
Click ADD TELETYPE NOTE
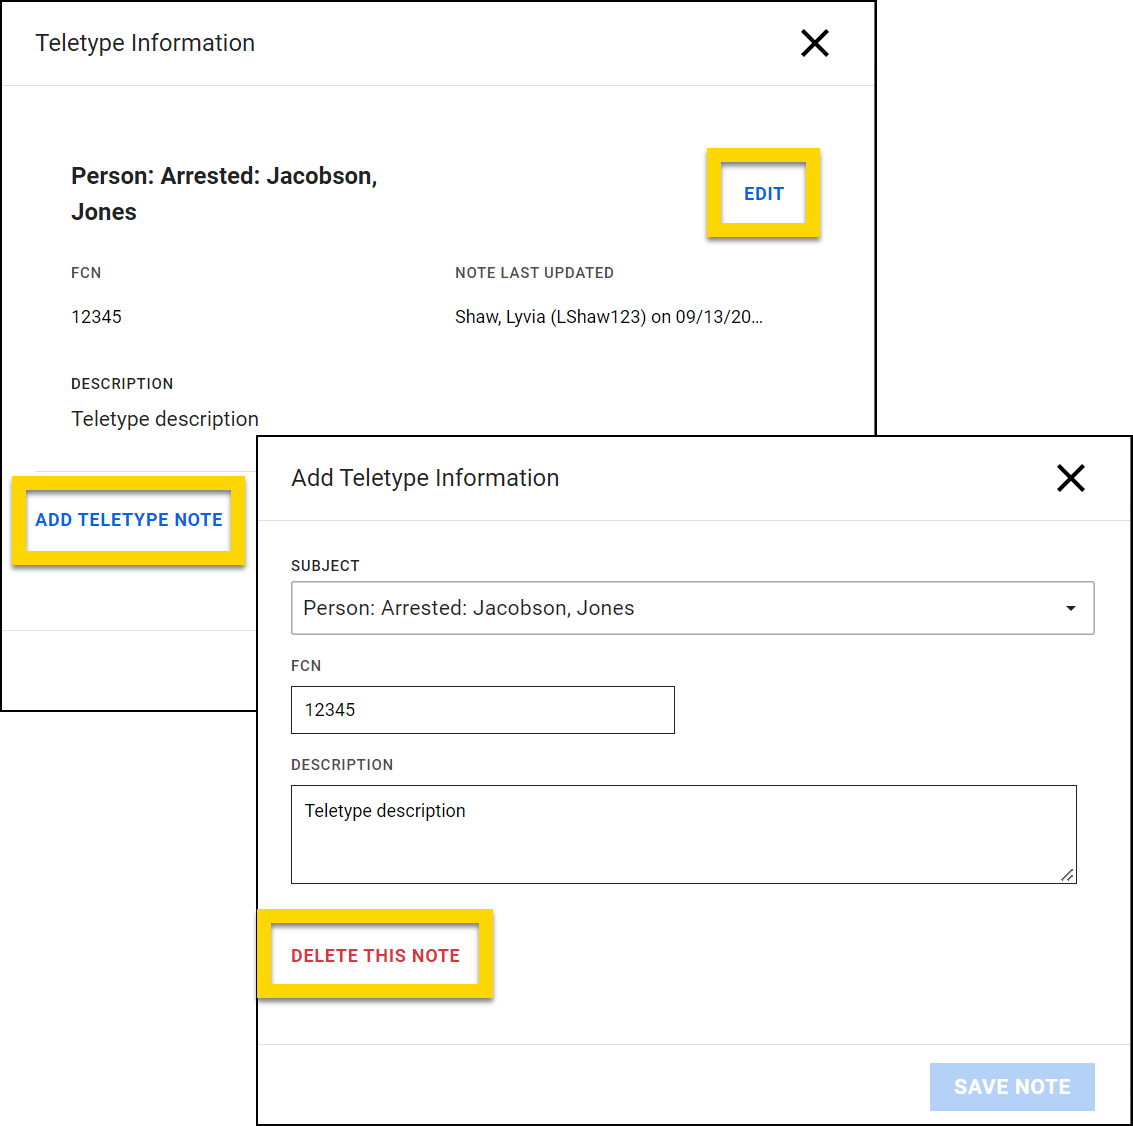coord(129,520)
